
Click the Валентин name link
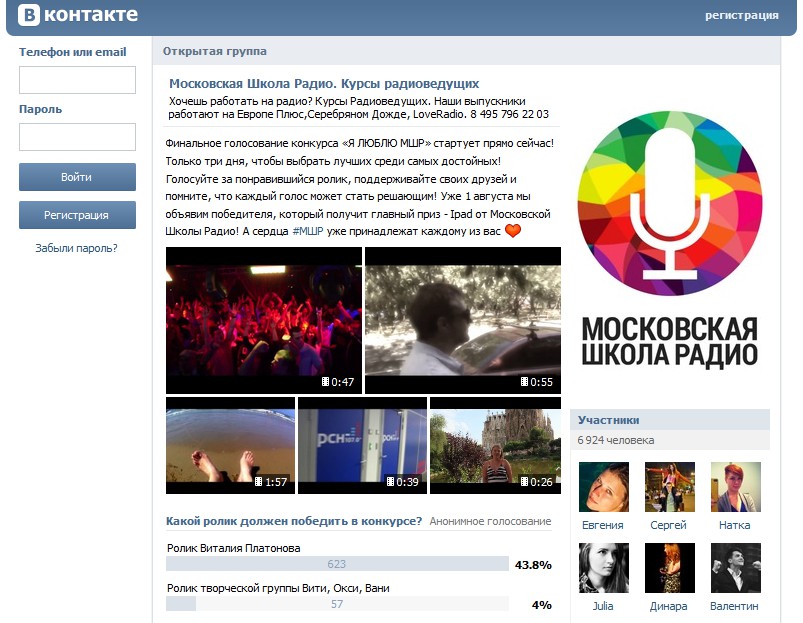[734, 606]
